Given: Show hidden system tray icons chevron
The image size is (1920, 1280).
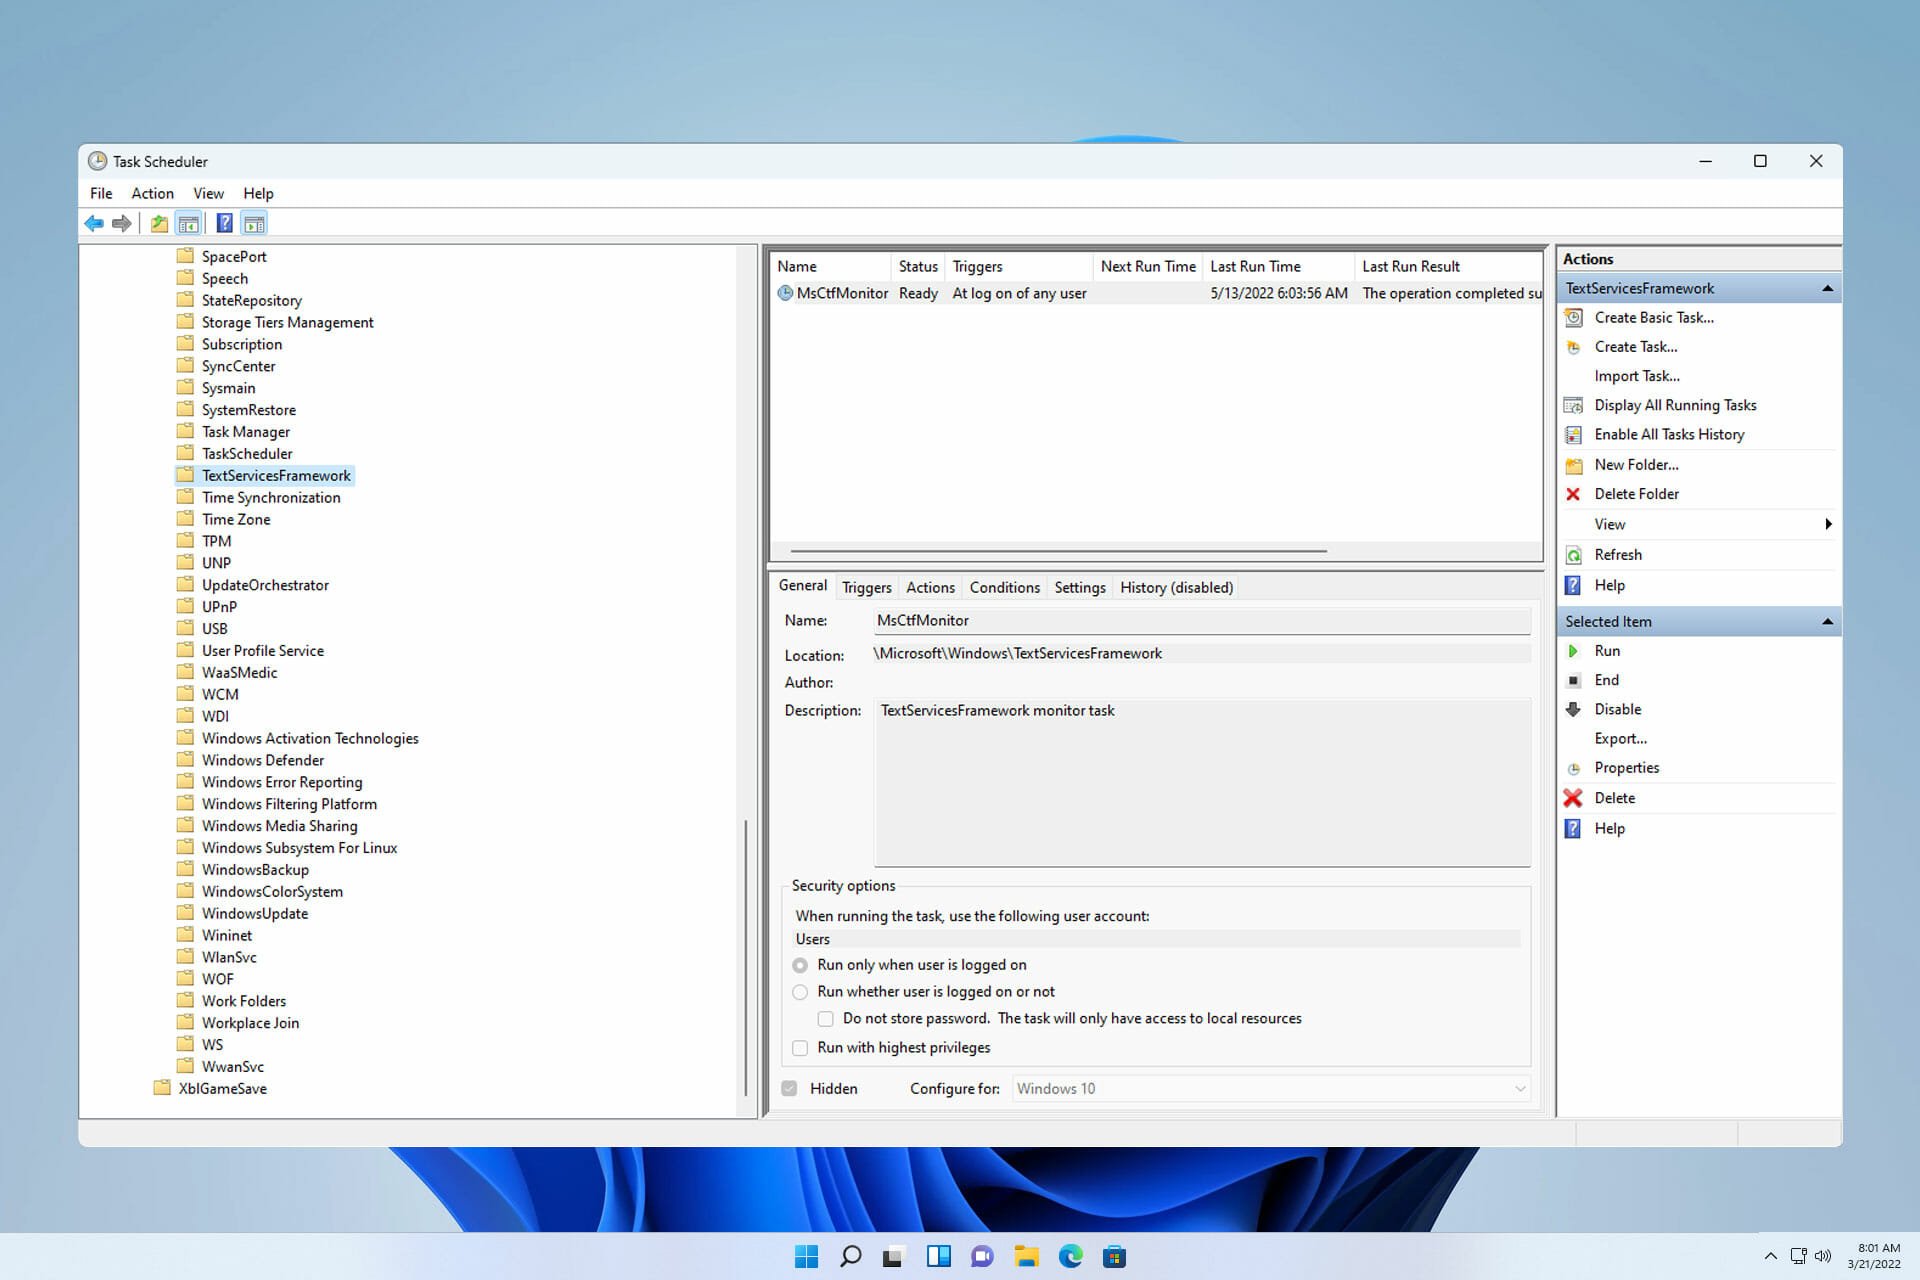Looking at the screenshot, I should click(x=1770, y=1256).
